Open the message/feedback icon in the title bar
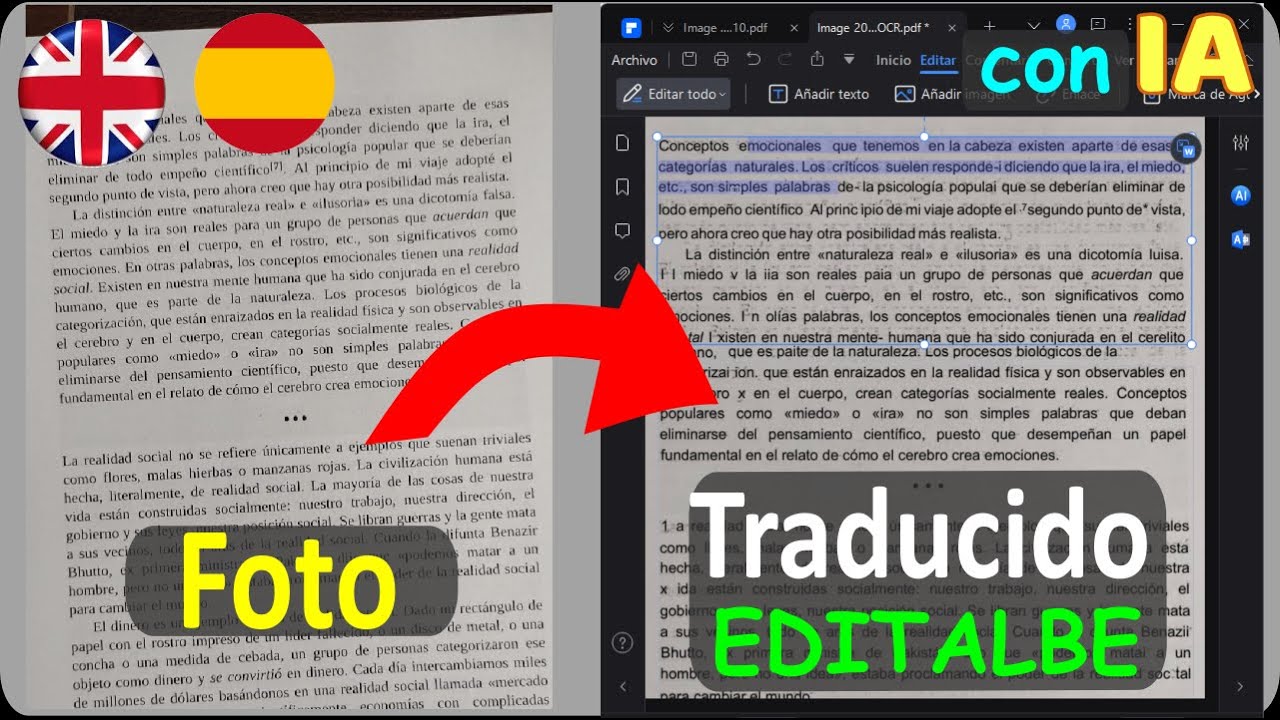 (1098, 25)
